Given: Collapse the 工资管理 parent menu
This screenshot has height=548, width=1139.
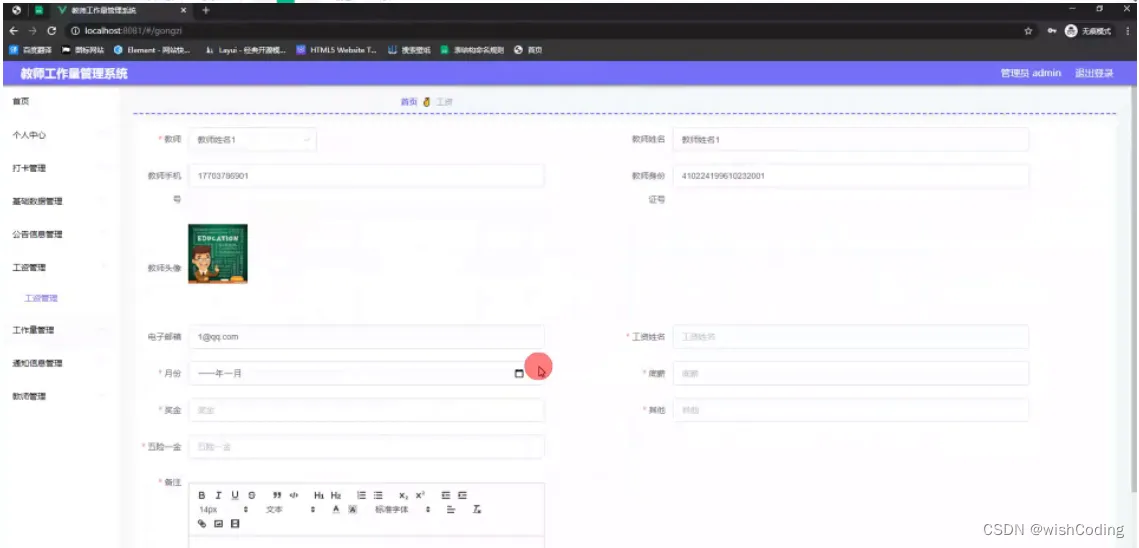Looking at the screenshot, I should coord(60,267).
